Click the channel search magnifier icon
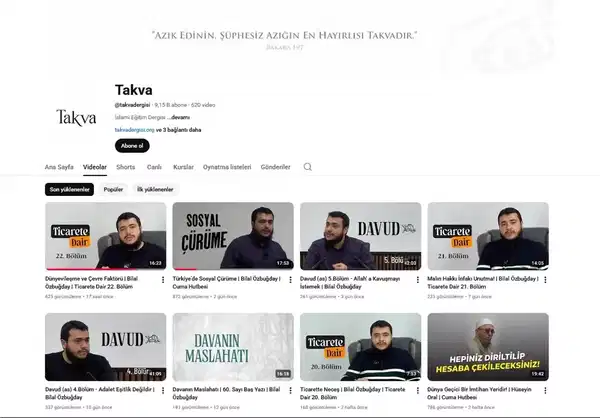The image size is (600, 418). click(308, 167)
